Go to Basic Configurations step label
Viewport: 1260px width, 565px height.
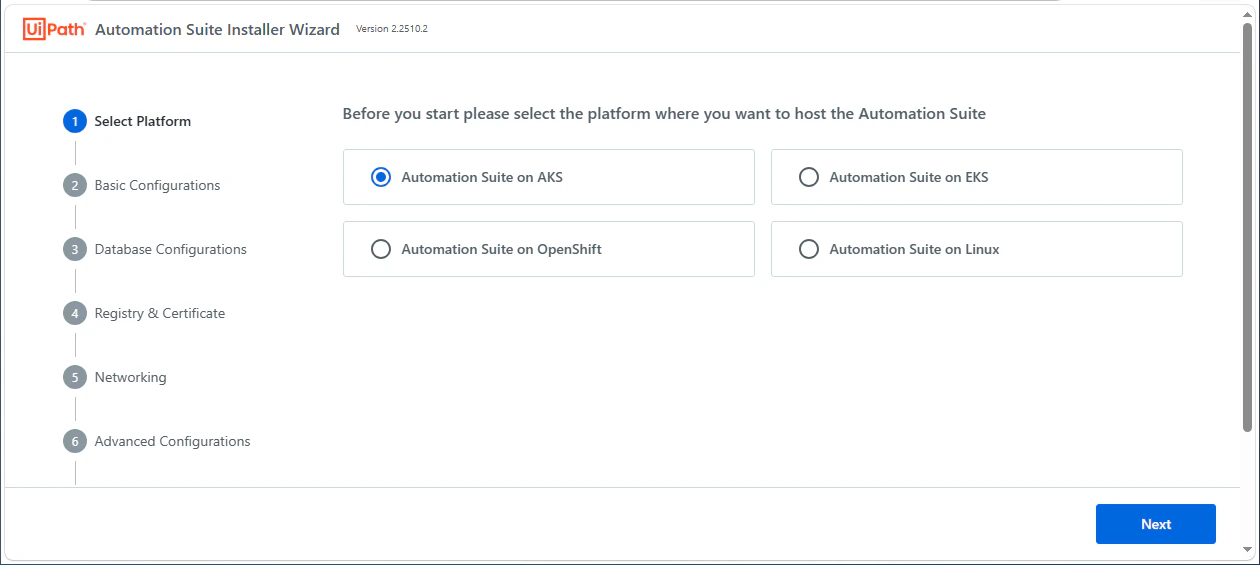click(x=158, y=185)
